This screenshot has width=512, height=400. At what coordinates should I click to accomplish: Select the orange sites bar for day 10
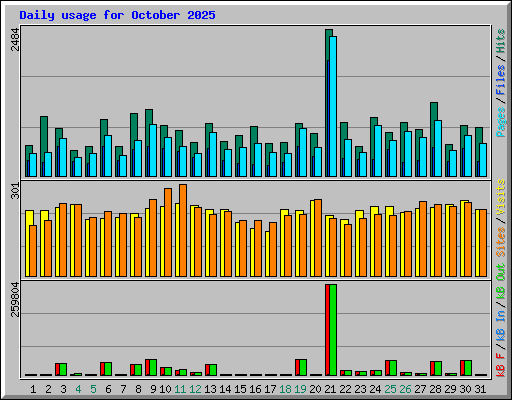(168, 232)
